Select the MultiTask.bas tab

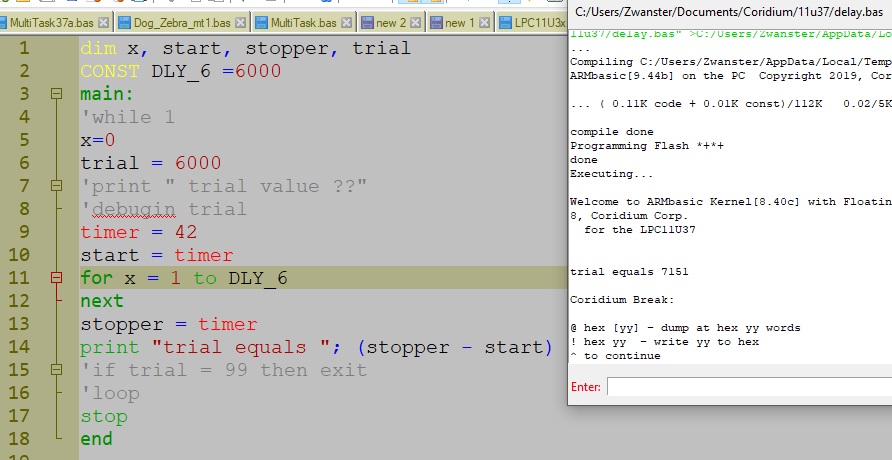(303, 23)
